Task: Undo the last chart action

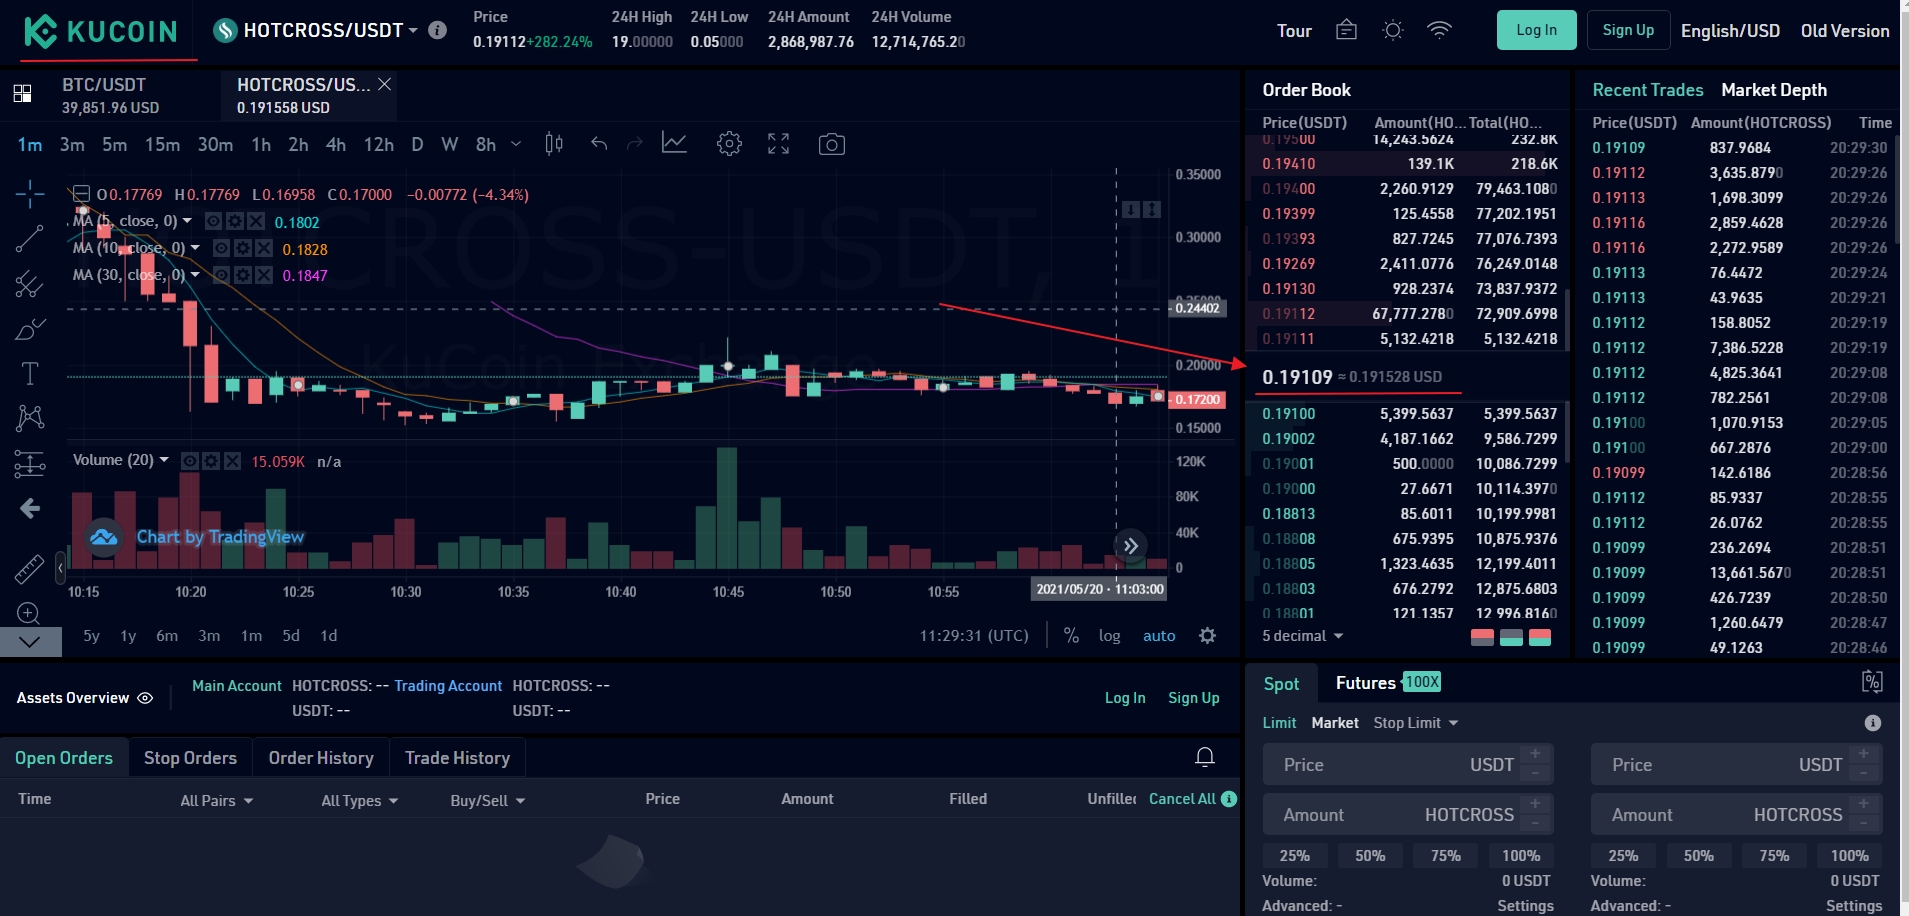Action: tap(599, 144)
